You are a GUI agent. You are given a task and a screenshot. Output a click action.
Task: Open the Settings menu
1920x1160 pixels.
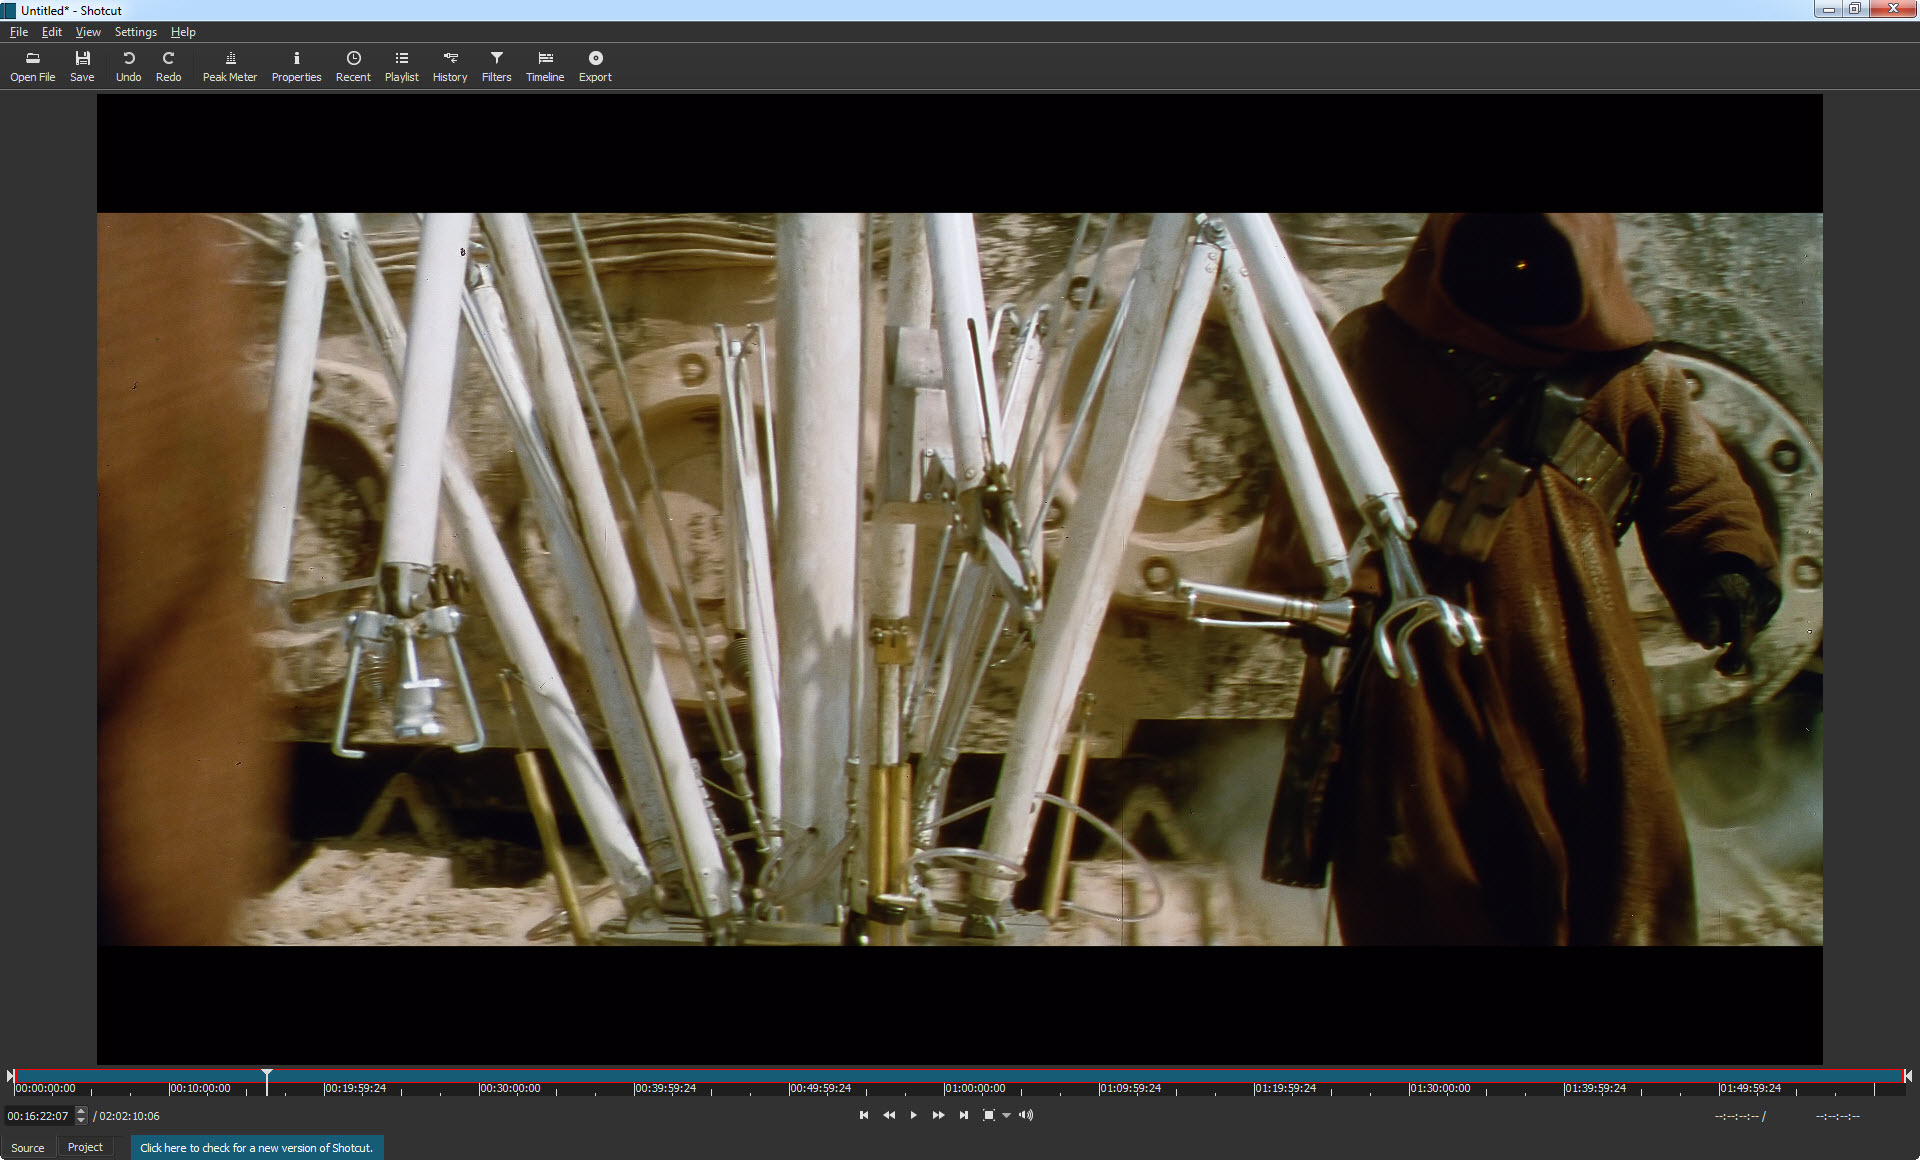pos(135,32)
